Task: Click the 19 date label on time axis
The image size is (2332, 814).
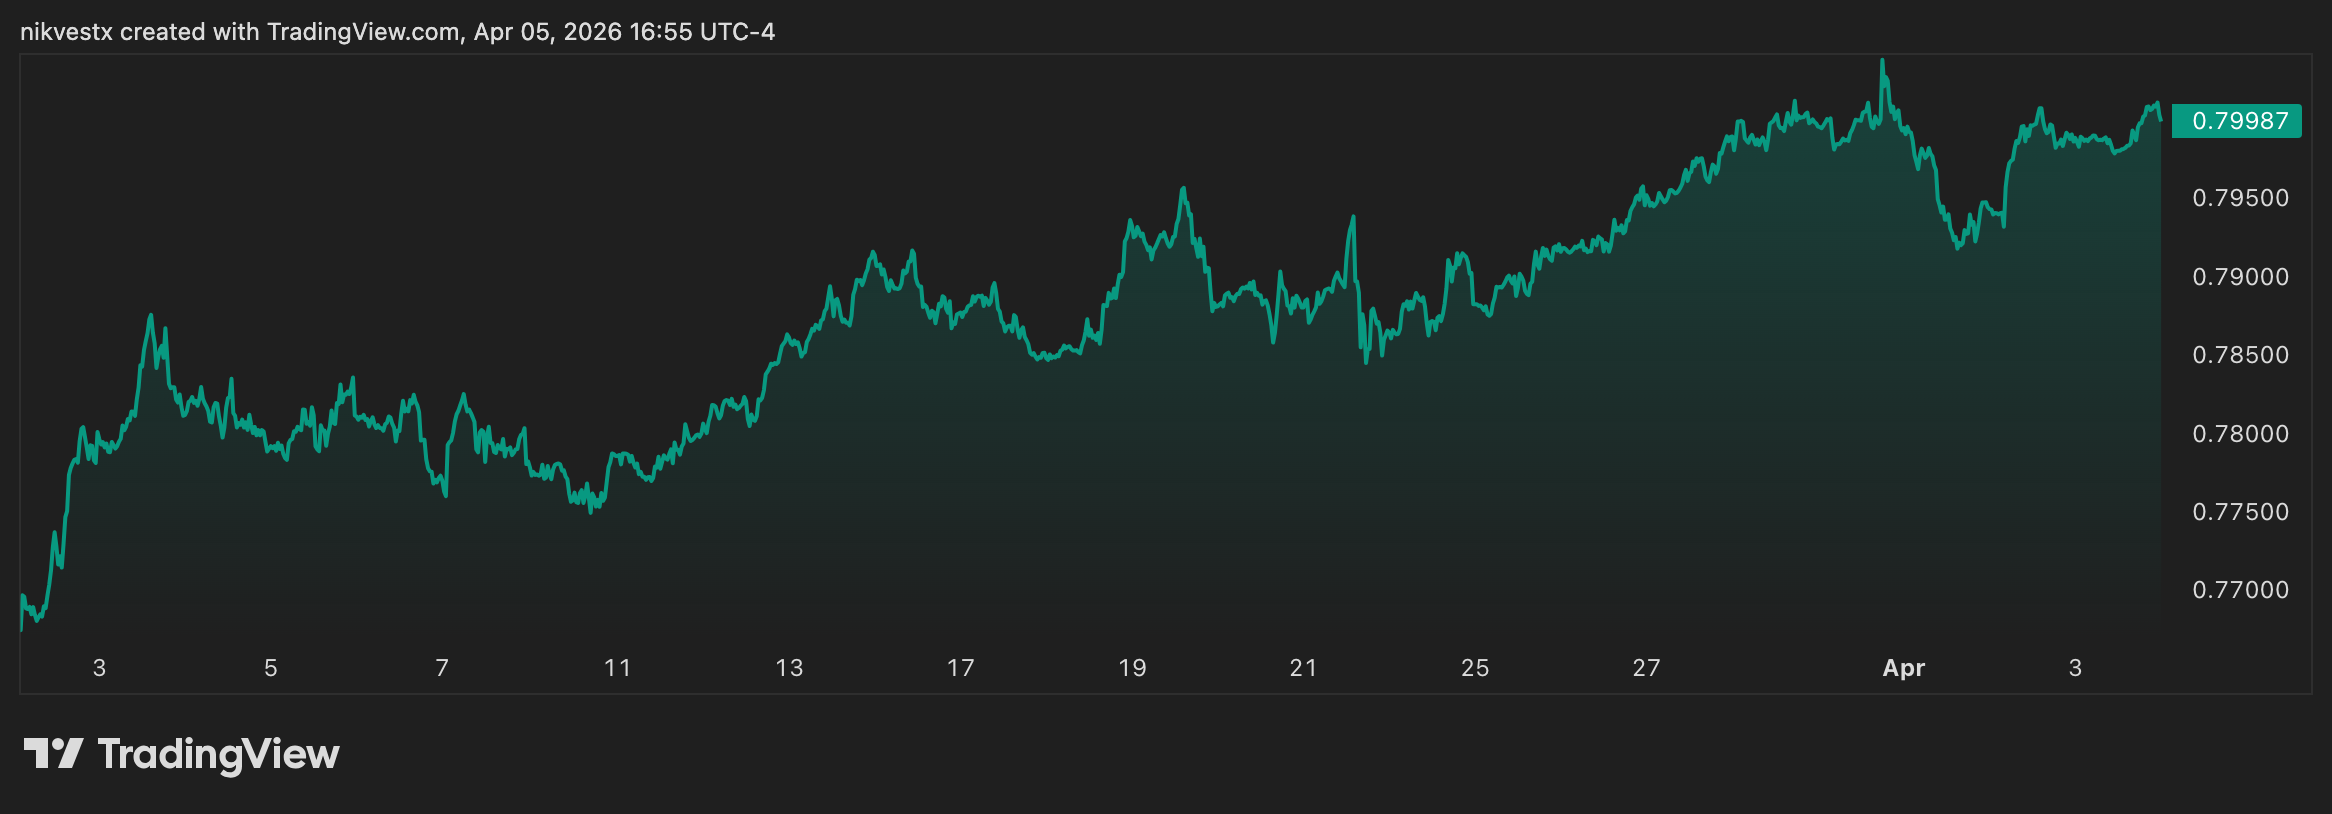Action: click(1132, 668)
